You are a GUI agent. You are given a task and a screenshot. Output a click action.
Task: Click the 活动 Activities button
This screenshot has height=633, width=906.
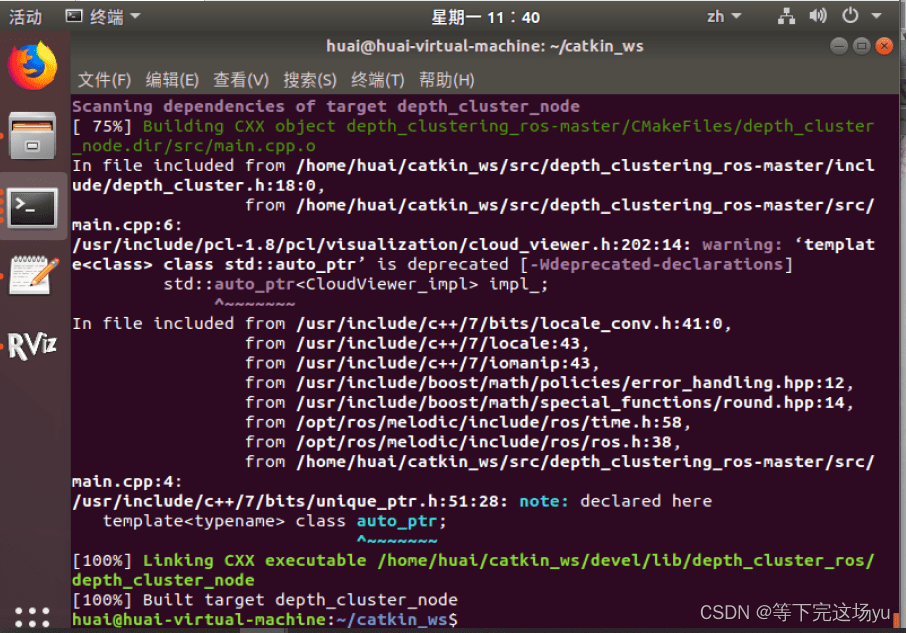25,15
